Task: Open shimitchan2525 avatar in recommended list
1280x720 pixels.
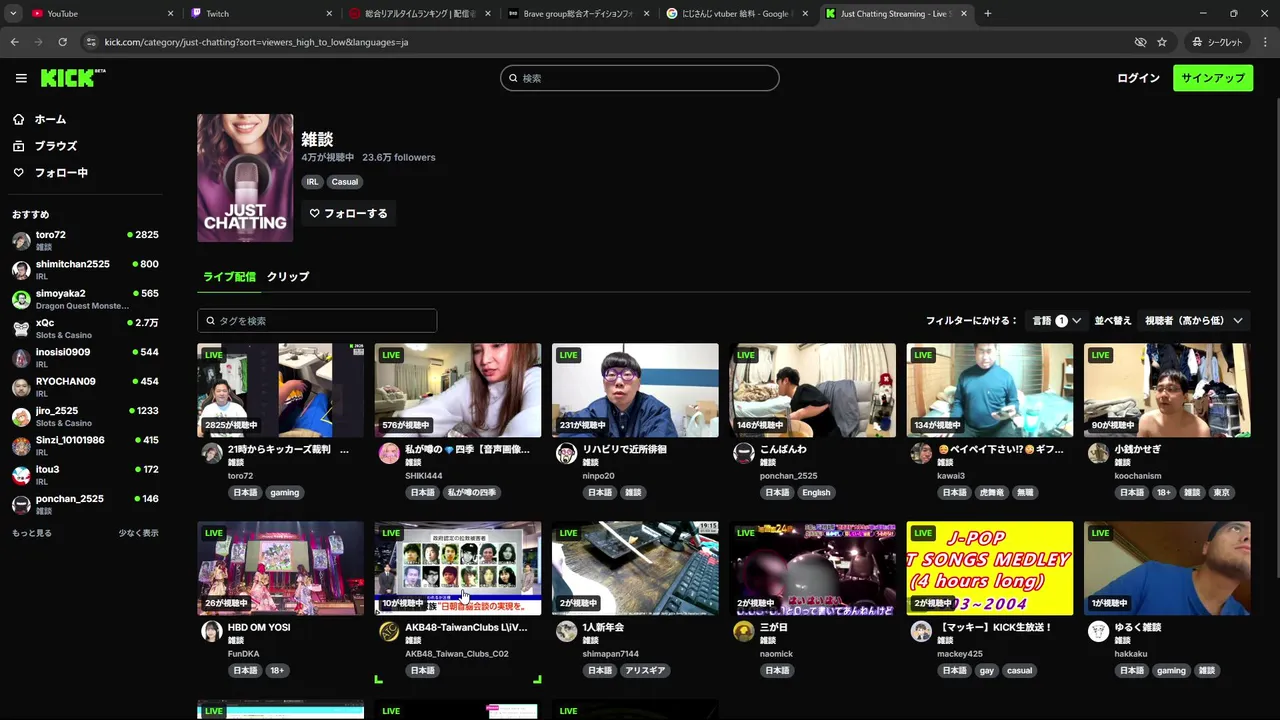Action: 21,270
